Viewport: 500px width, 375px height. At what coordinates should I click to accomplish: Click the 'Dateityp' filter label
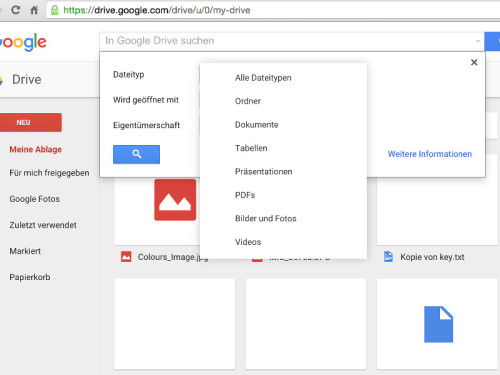(x=129, y=75)
